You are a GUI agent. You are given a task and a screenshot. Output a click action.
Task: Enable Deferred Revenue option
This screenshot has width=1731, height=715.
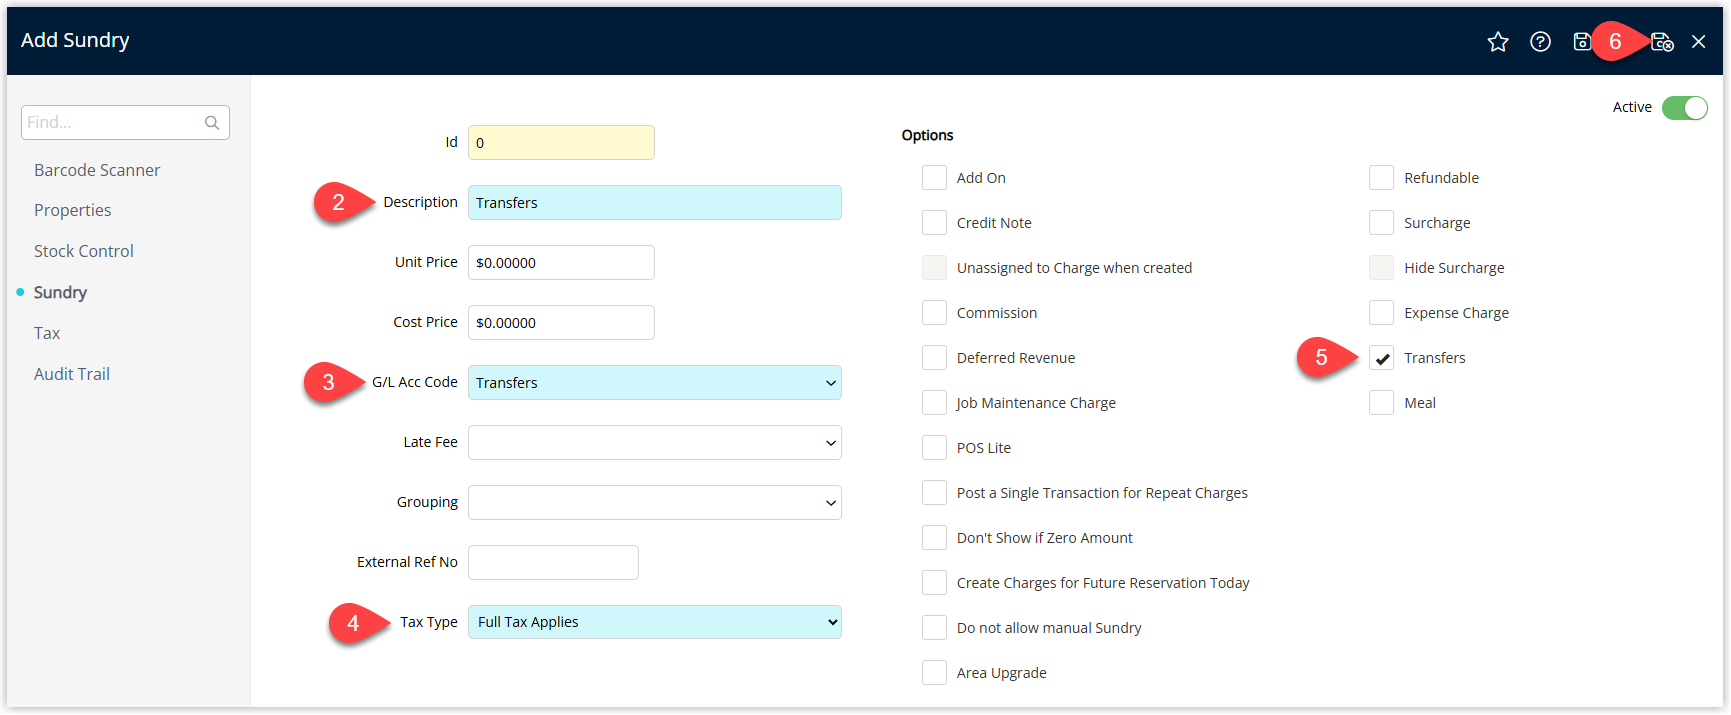[934, 358]
